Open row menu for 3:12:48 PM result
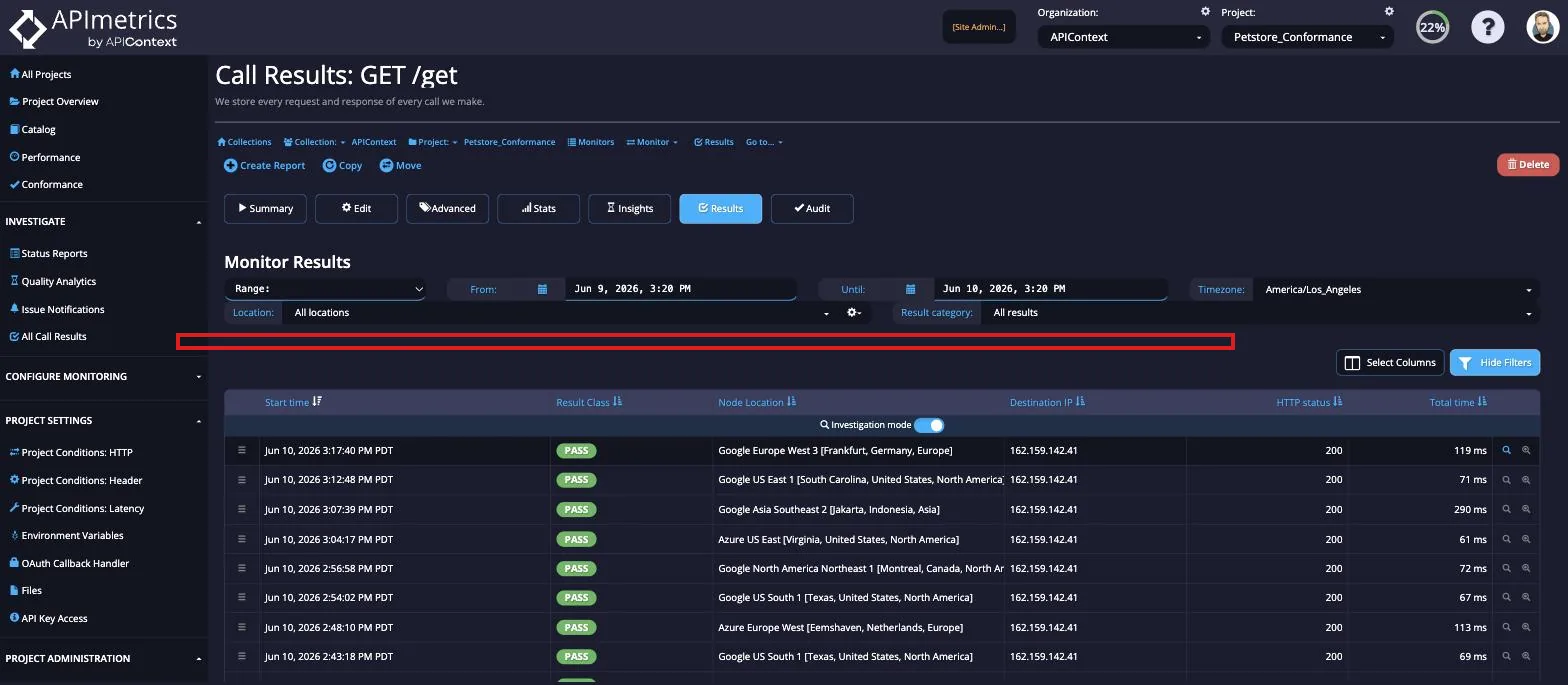The width and height of the screenshot is (1568, 685). tap(241, 479)
